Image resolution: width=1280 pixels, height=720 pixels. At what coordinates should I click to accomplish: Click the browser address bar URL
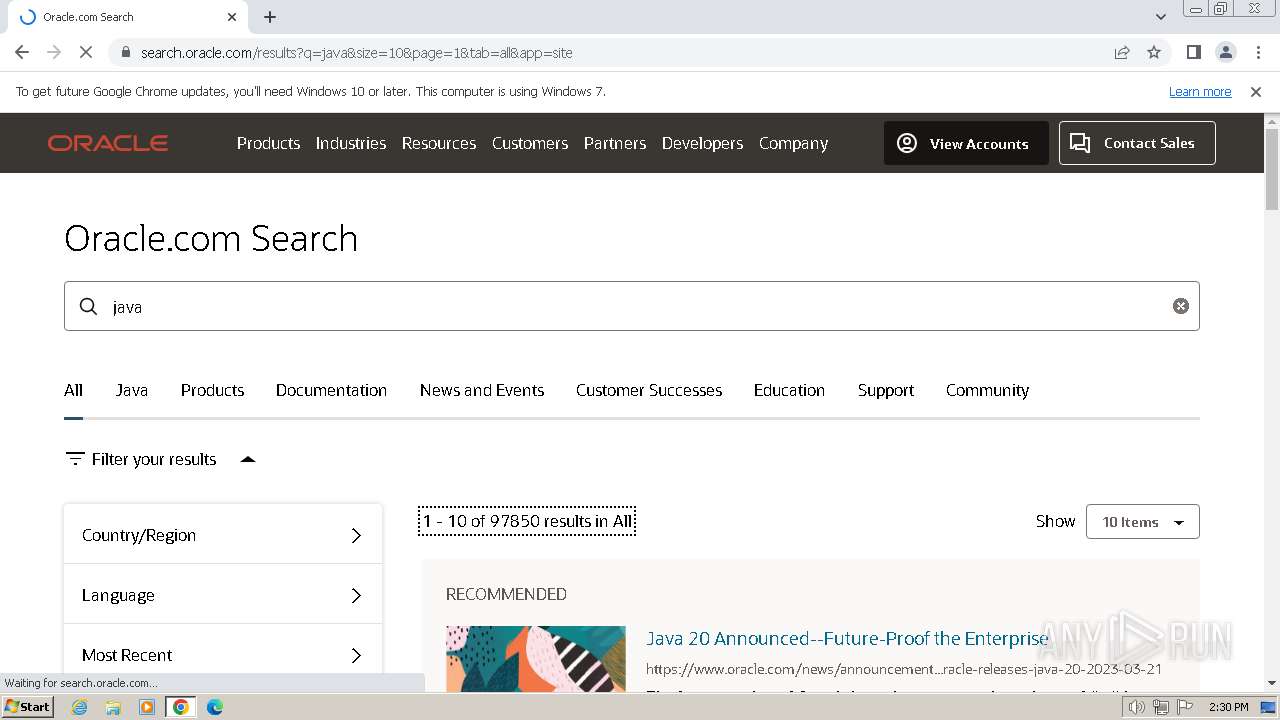point(356,52)
